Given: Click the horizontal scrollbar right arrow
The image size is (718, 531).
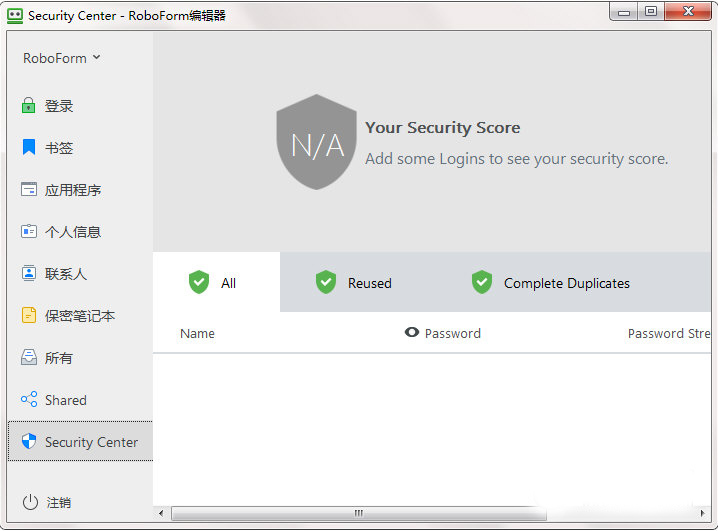Looking at the screenshot, I should [710, 513].
